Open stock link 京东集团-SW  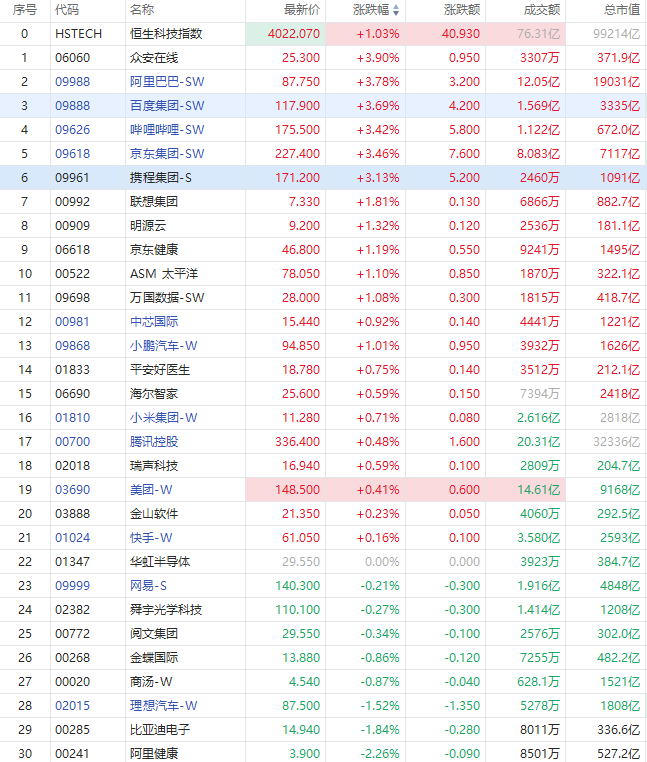167,154
